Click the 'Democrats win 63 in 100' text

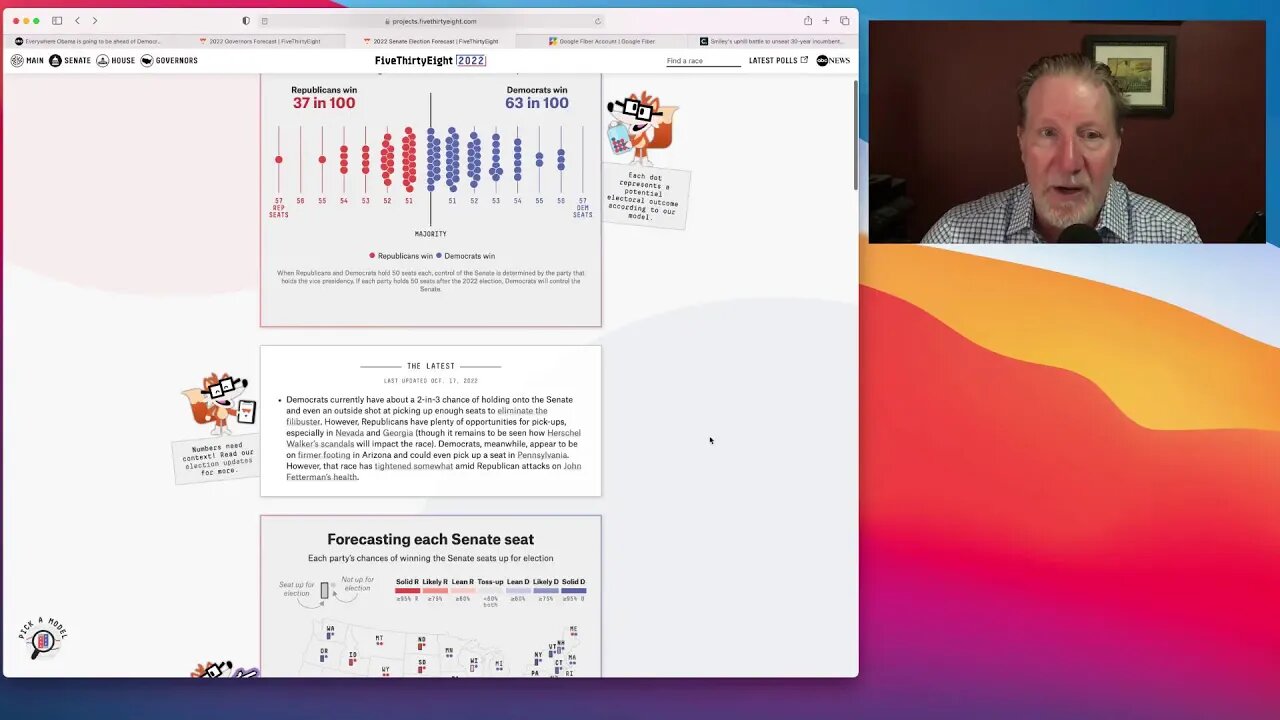pyautogui.click(x=537, y=97)
